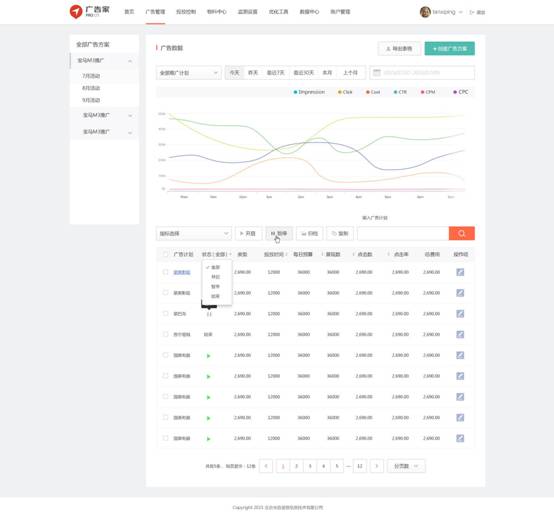Select 暂停 in the status filter menu
This screenshot has height=518, width=554.
pos(215,287)
